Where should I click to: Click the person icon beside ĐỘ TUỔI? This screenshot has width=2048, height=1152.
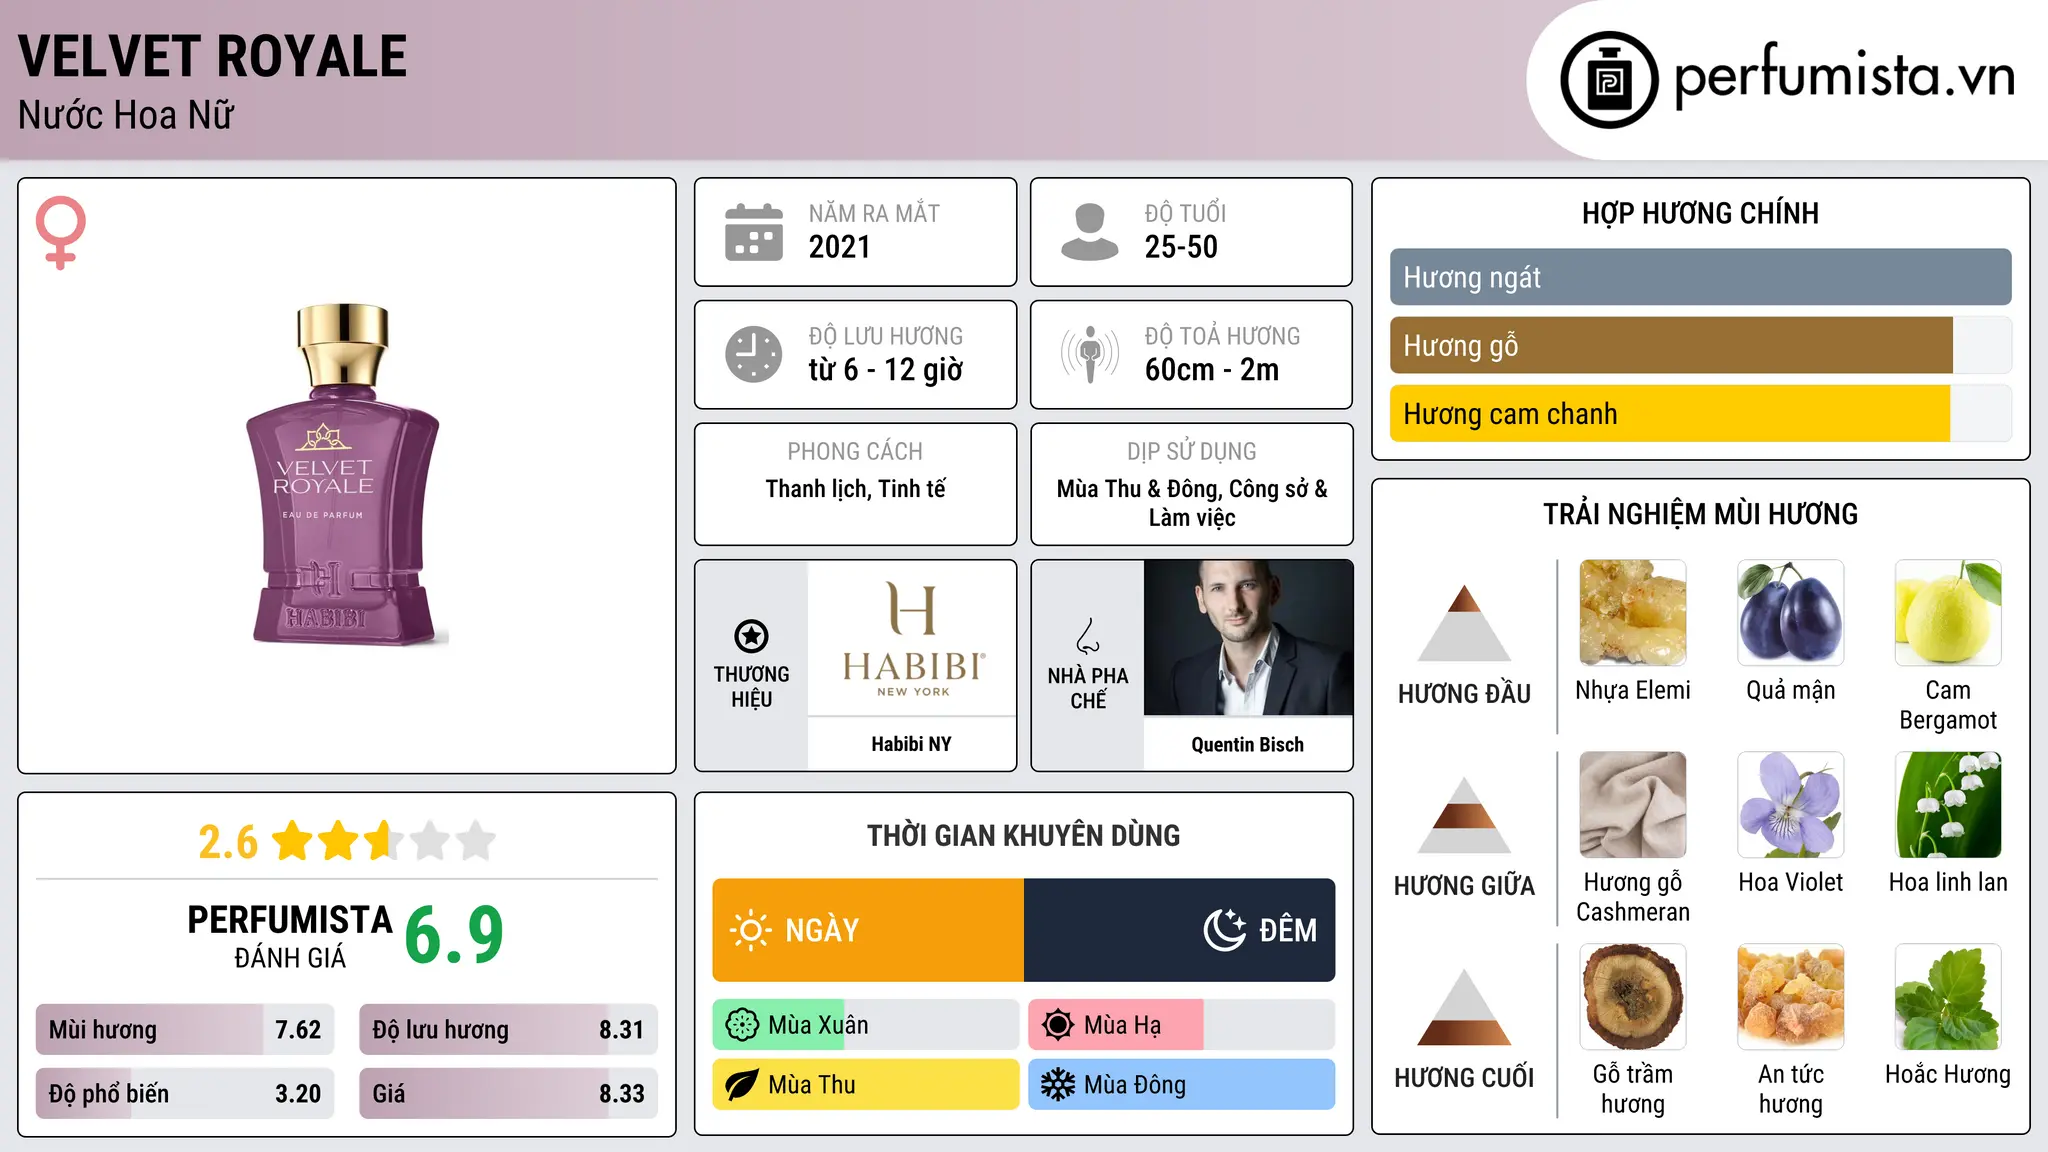tap(1089, 232)
